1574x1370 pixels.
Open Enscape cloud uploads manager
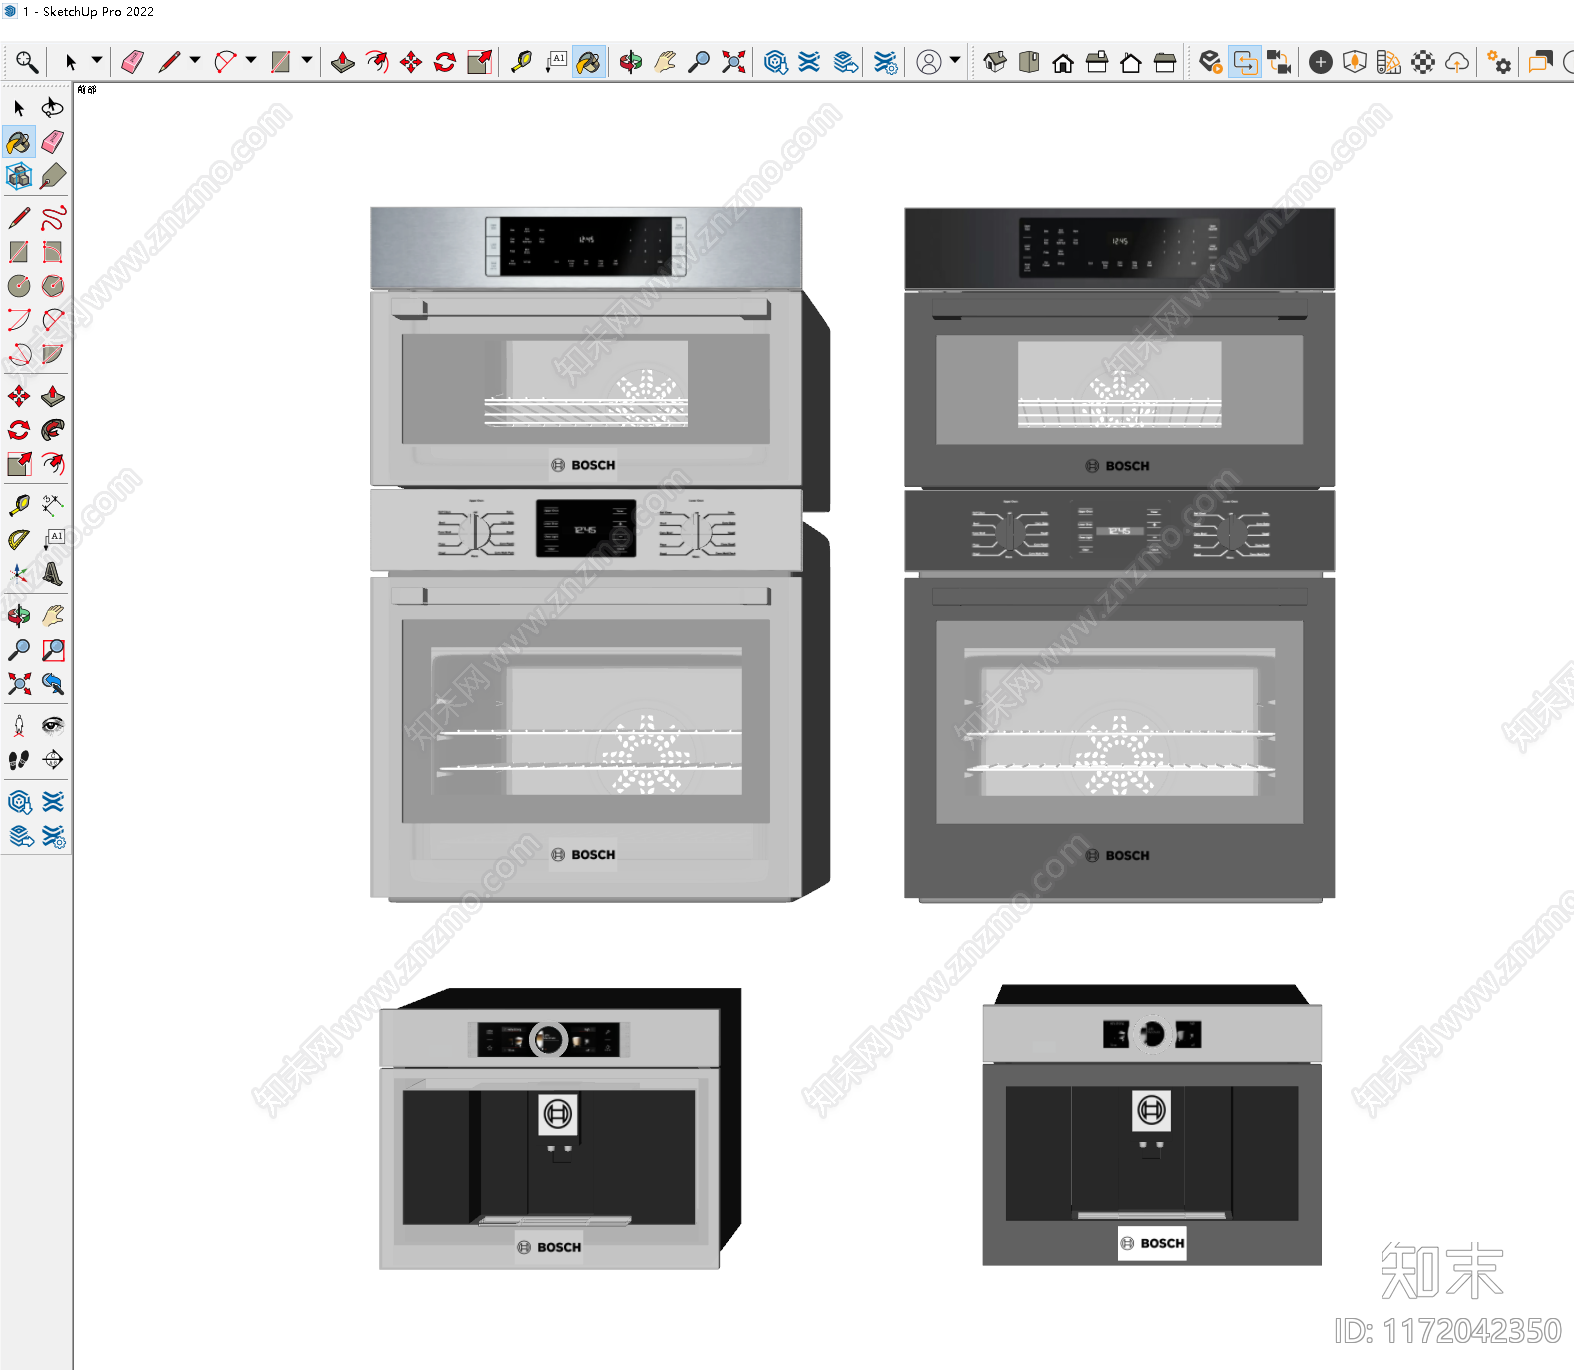click(1457, 62)
